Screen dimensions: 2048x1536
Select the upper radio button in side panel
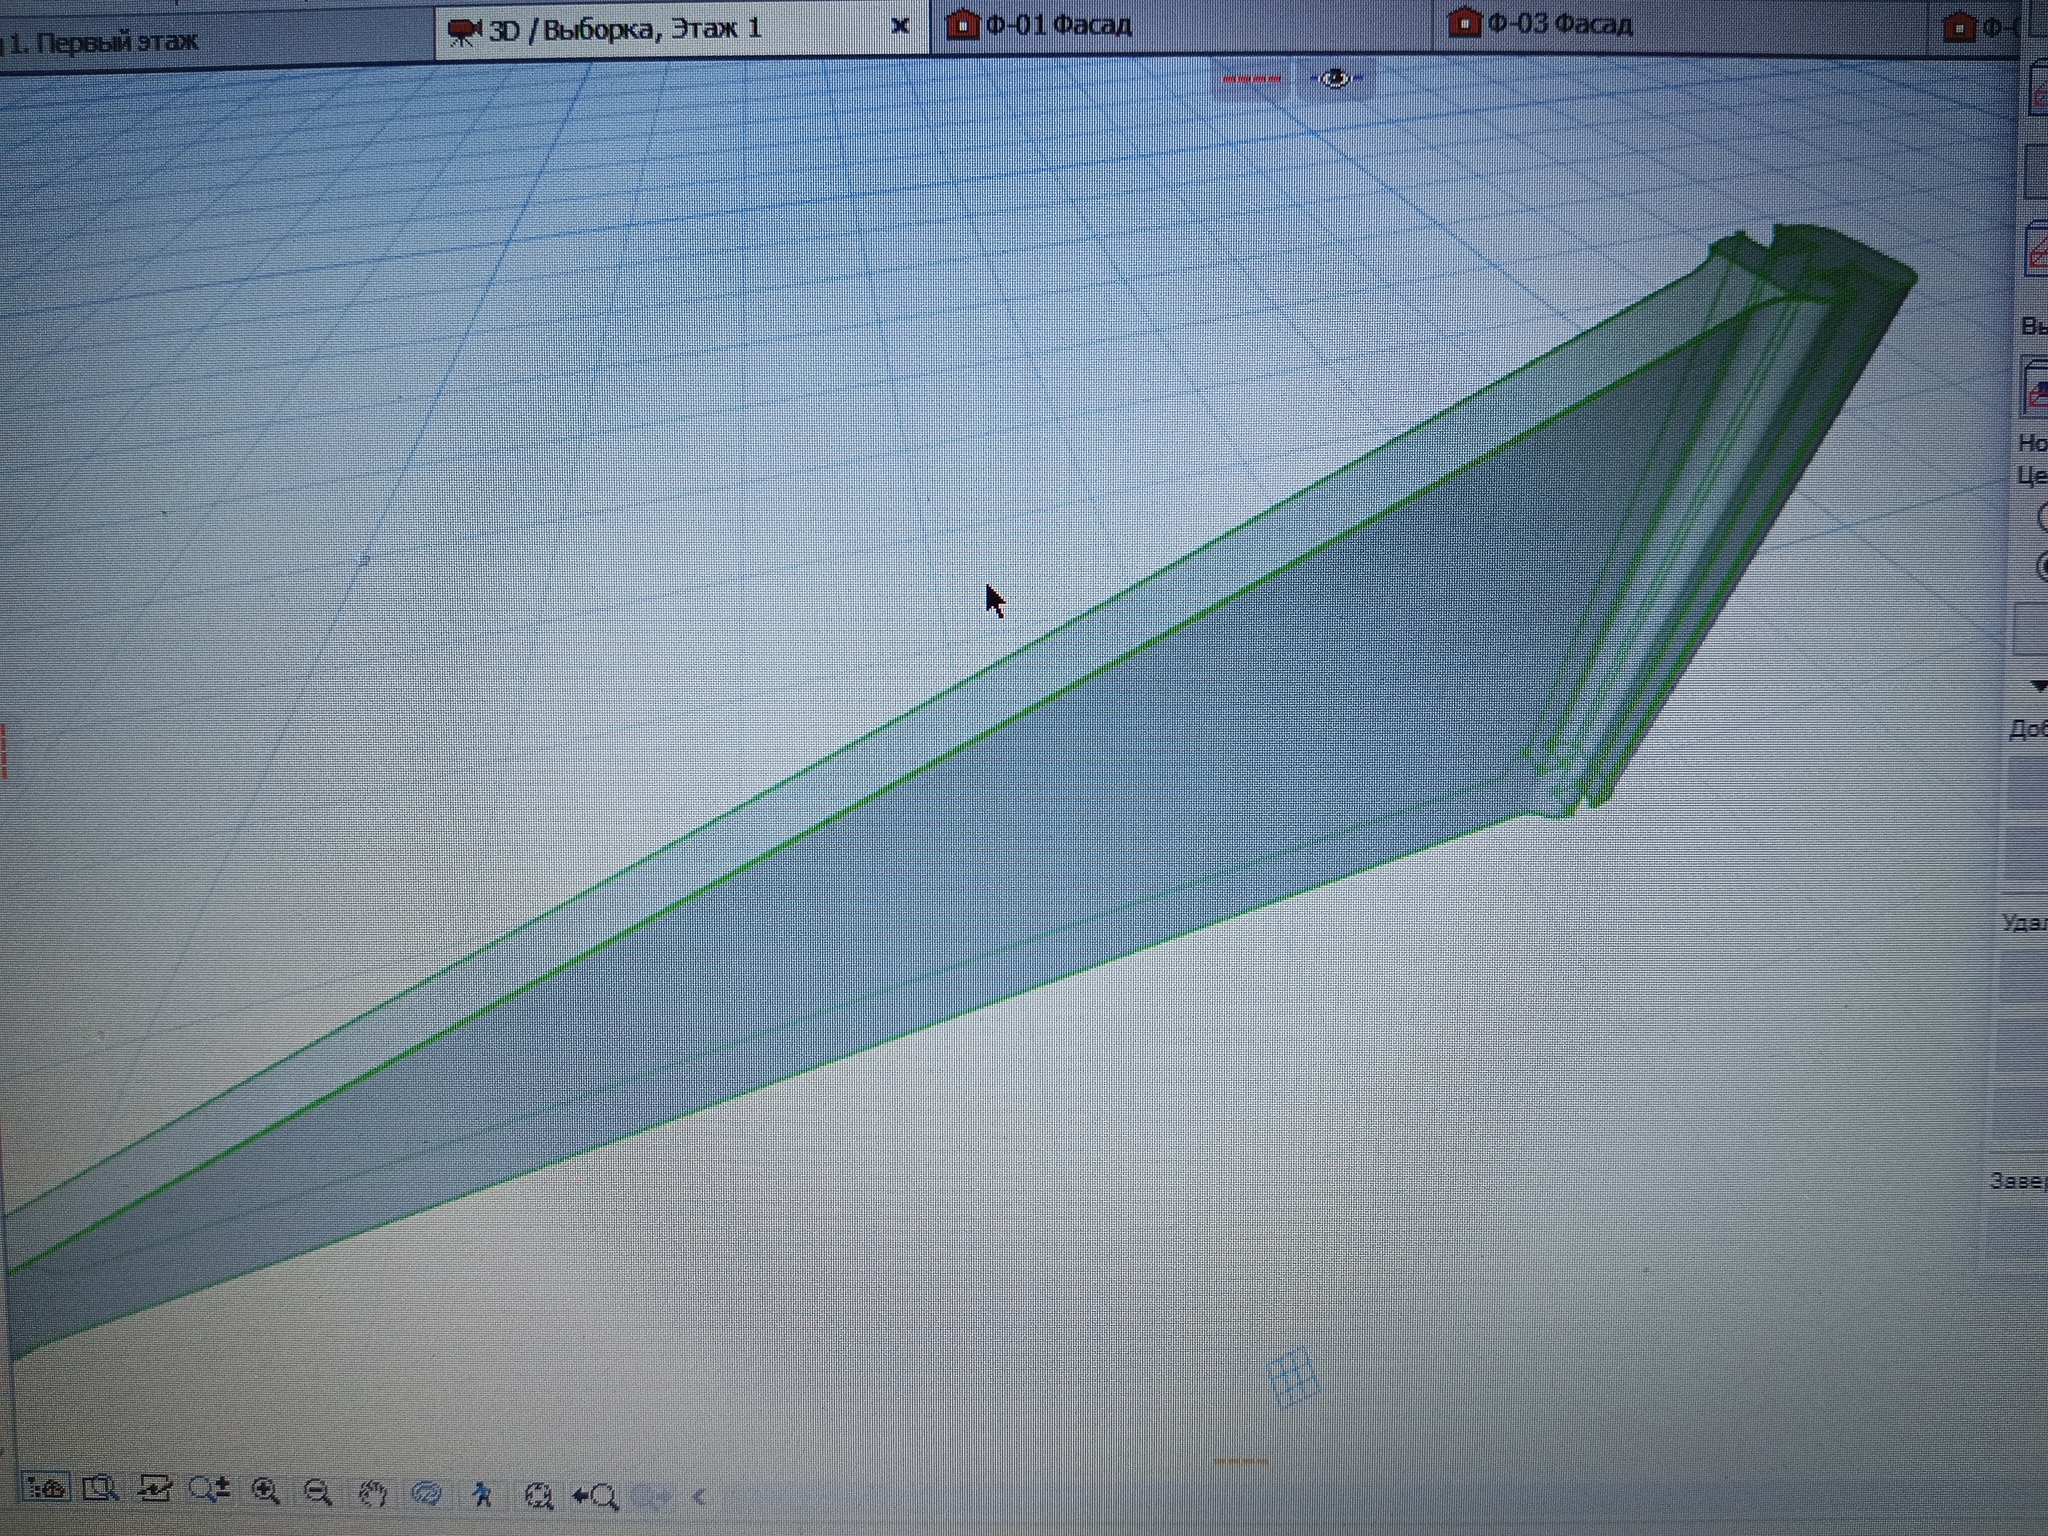coord(2042,517)
